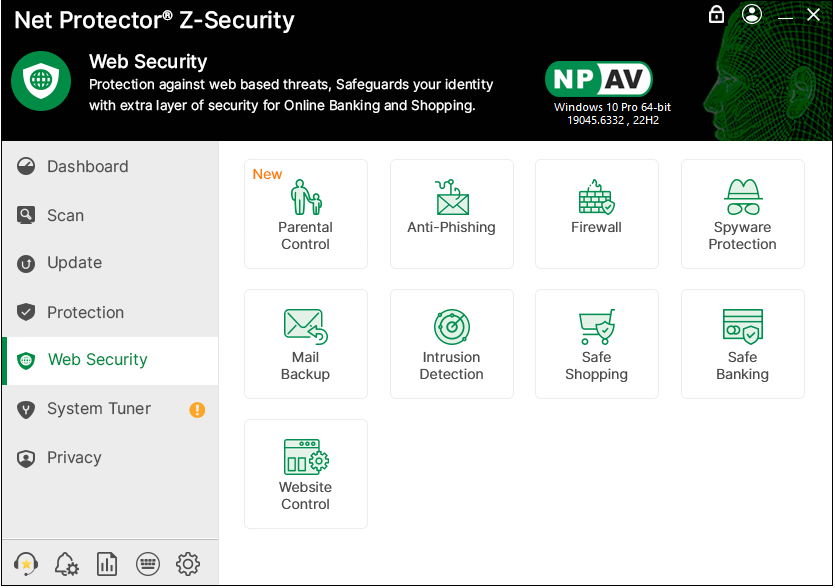Go to the Dashboard section
Screen dimensions: 835x588
(88, 167)
